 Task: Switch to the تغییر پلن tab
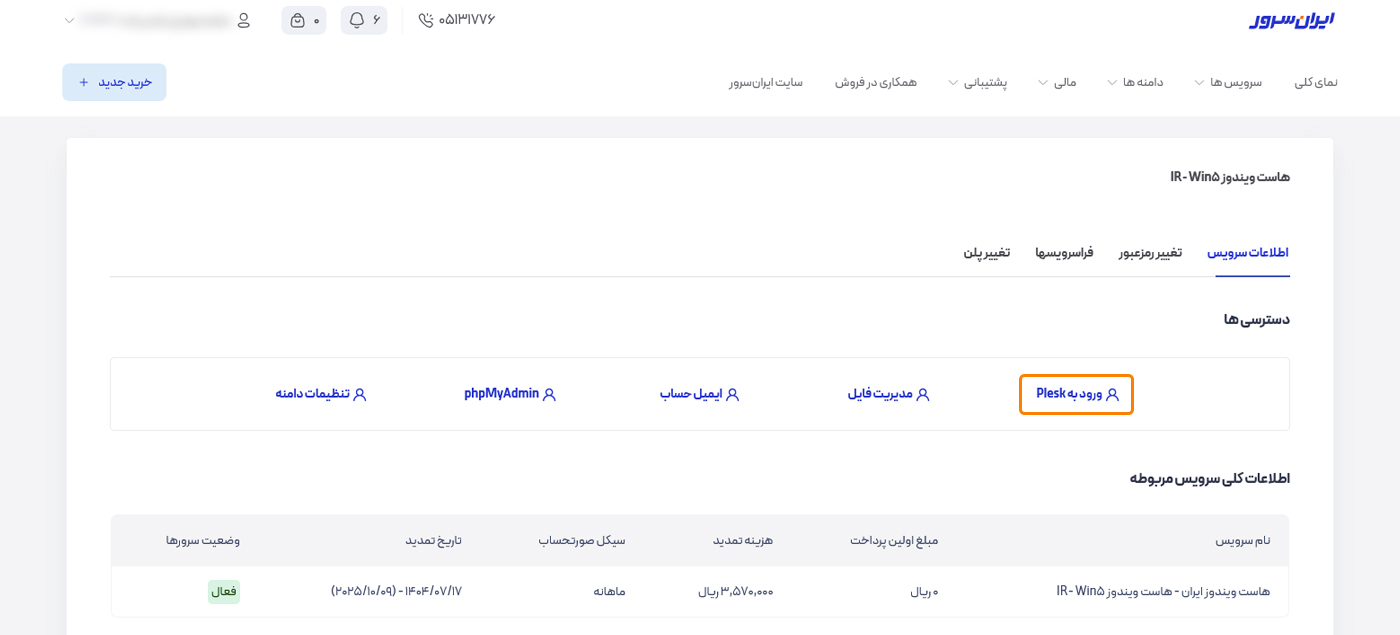986,252
